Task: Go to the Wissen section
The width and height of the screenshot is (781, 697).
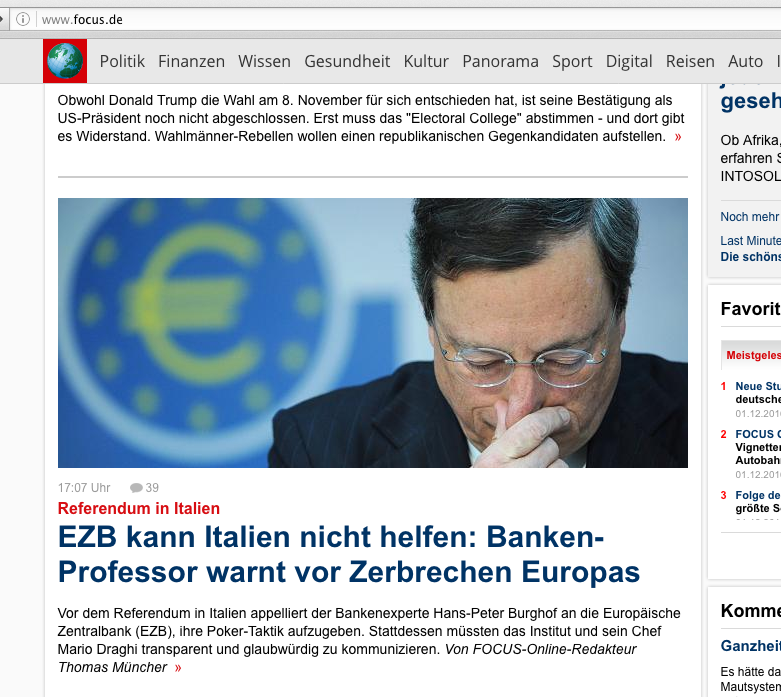Action: pos(264,61)
